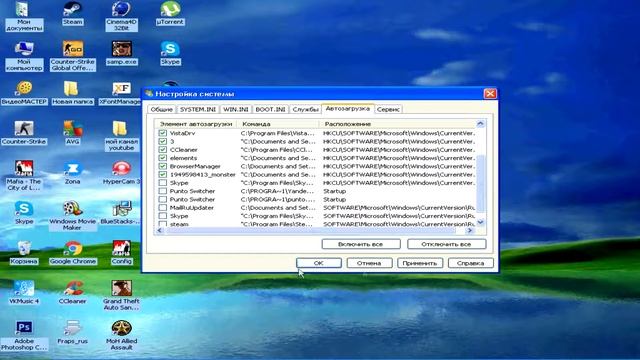Click the Отключить все button
640x360 pixels.
pos(447,244)
